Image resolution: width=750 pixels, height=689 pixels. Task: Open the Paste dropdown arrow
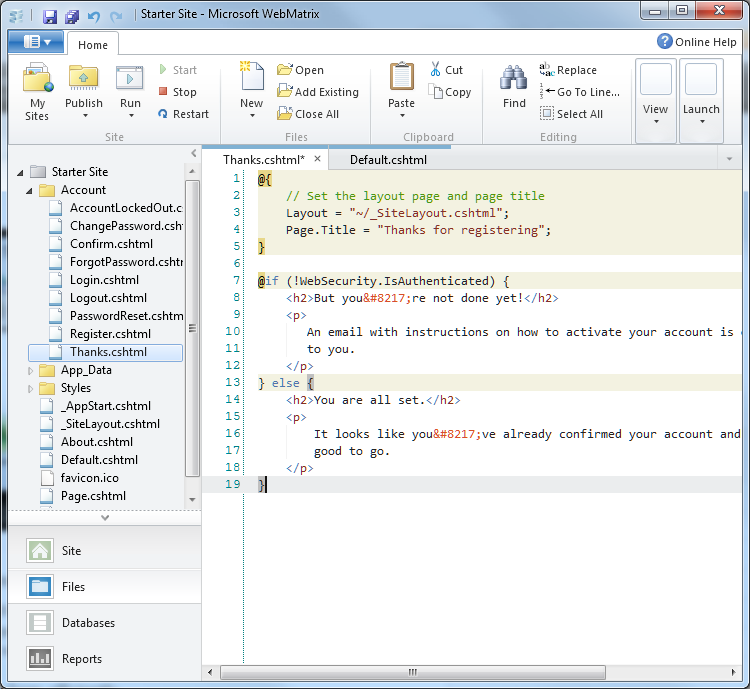coord(402,116)
